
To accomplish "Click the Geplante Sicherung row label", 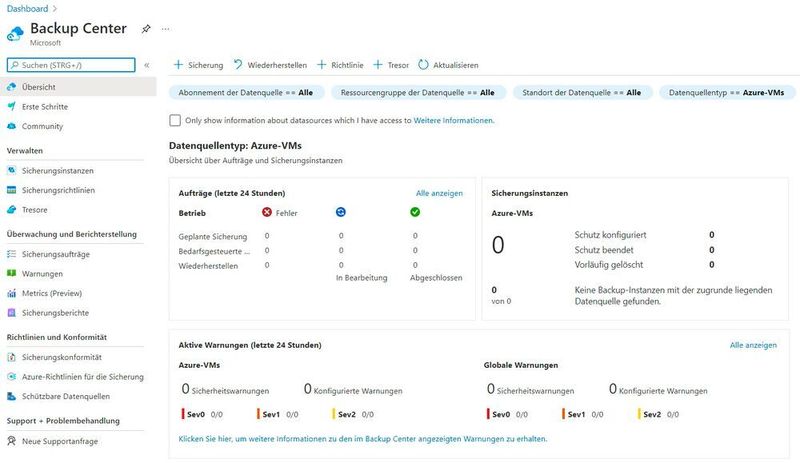I will 213,236.
